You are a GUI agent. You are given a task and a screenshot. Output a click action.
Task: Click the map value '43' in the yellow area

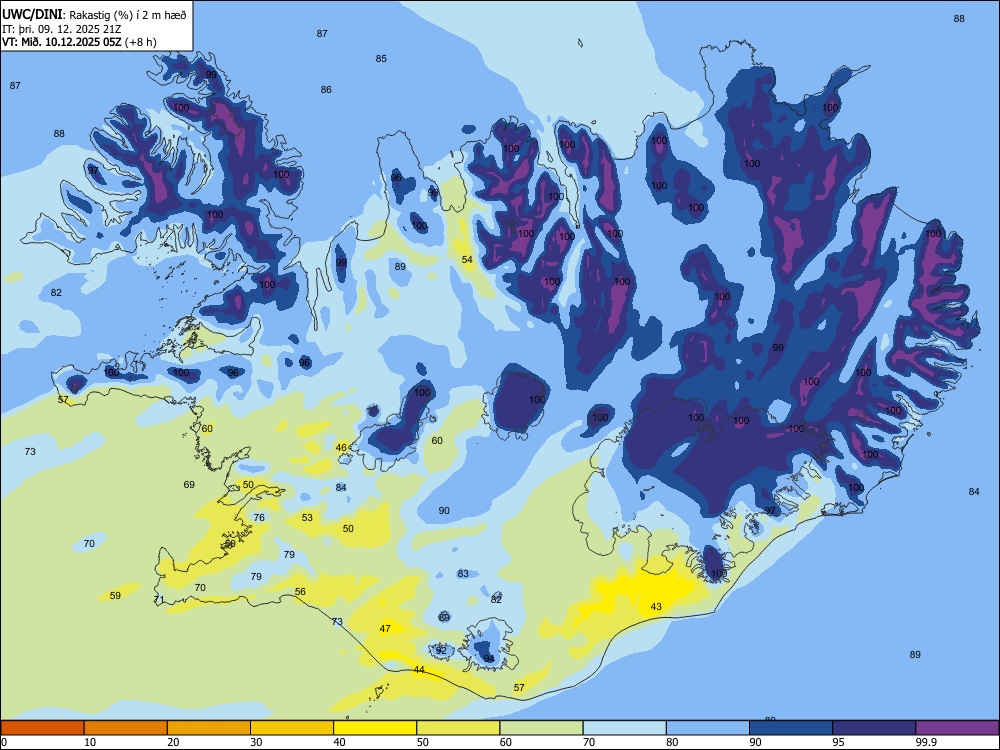click(656, 607)
